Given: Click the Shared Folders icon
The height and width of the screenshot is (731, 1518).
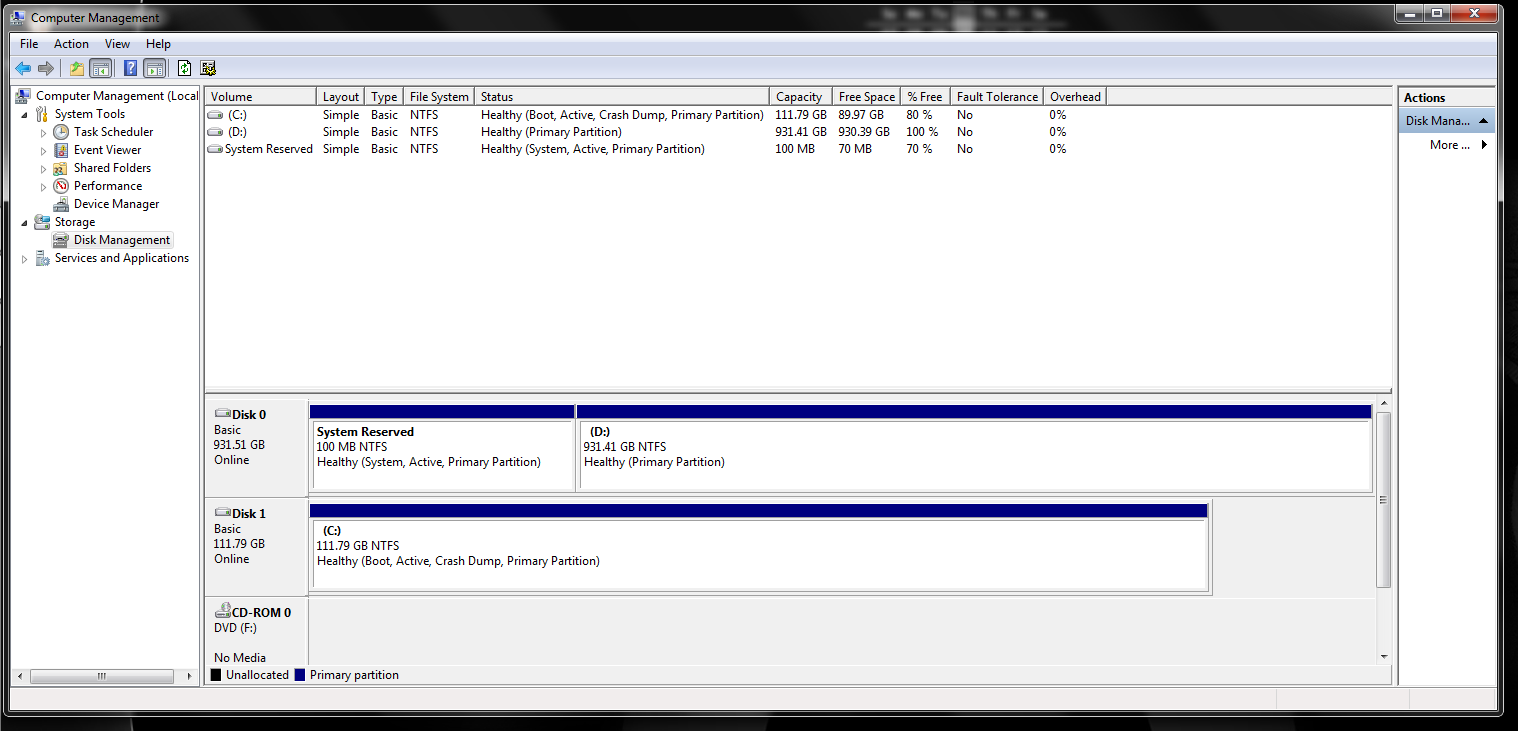Looking at the screenshot, I should 62,168.
